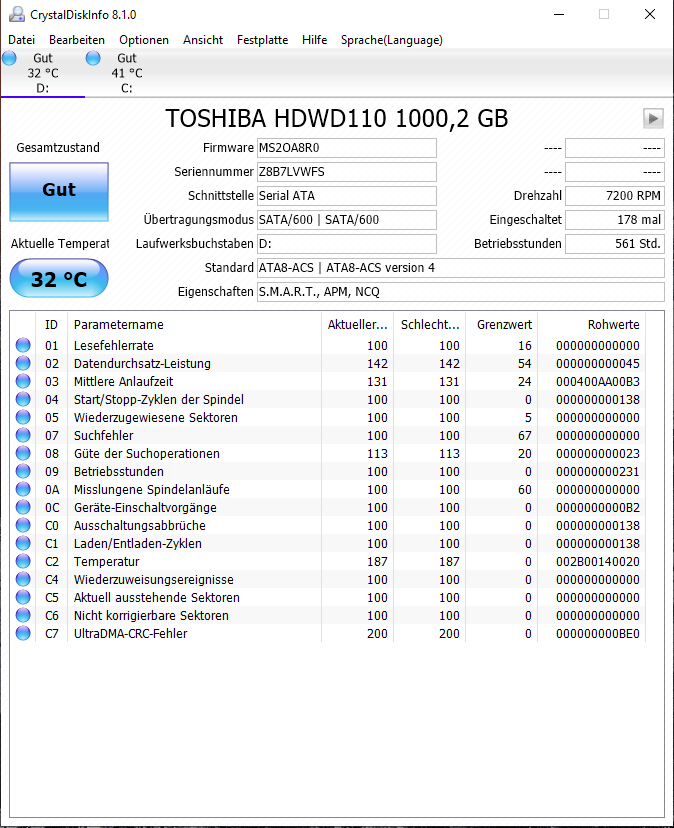This screenshot has width=674, height=828.
Task: Open the Bearbeiten menu
Action: [77, 40]
